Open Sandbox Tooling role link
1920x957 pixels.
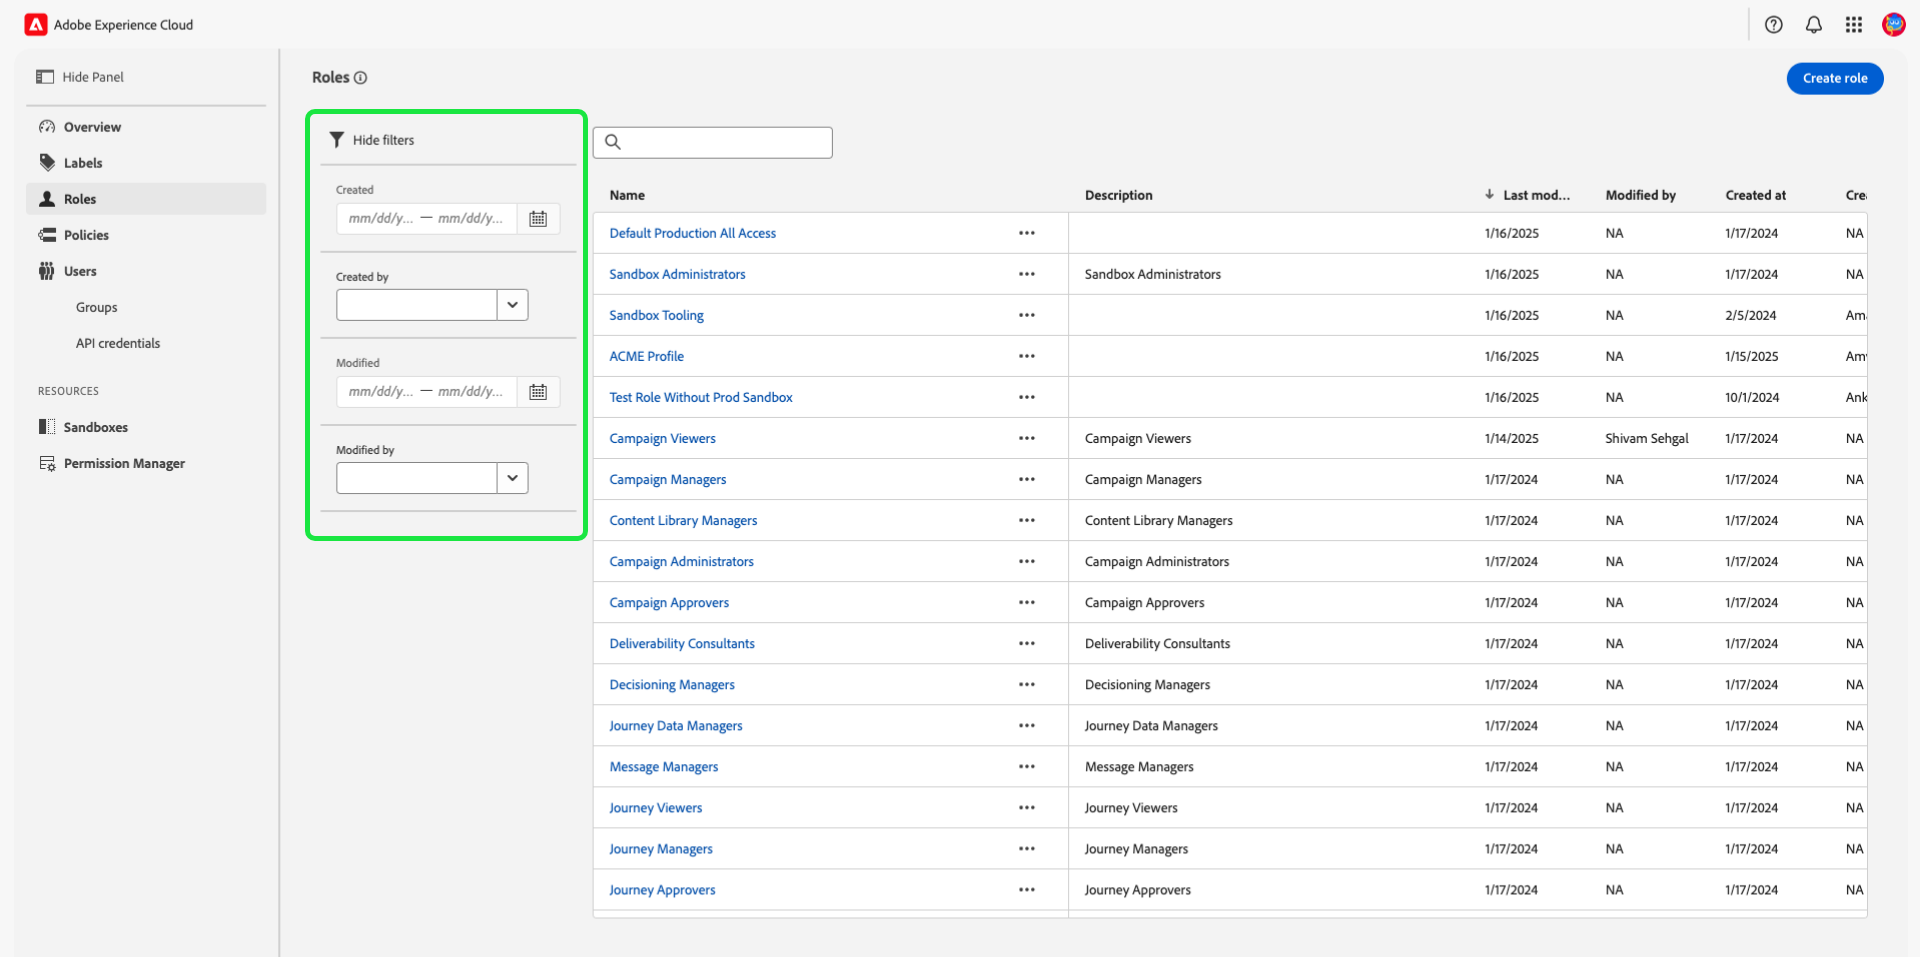coord(656,315)
